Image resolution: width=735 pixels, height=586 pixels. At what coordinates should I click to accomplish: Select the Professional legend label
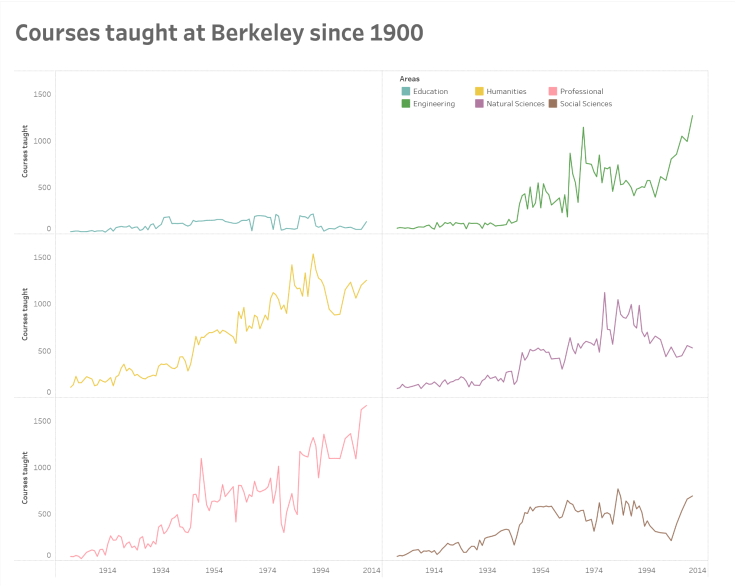(x=581, y=91)
